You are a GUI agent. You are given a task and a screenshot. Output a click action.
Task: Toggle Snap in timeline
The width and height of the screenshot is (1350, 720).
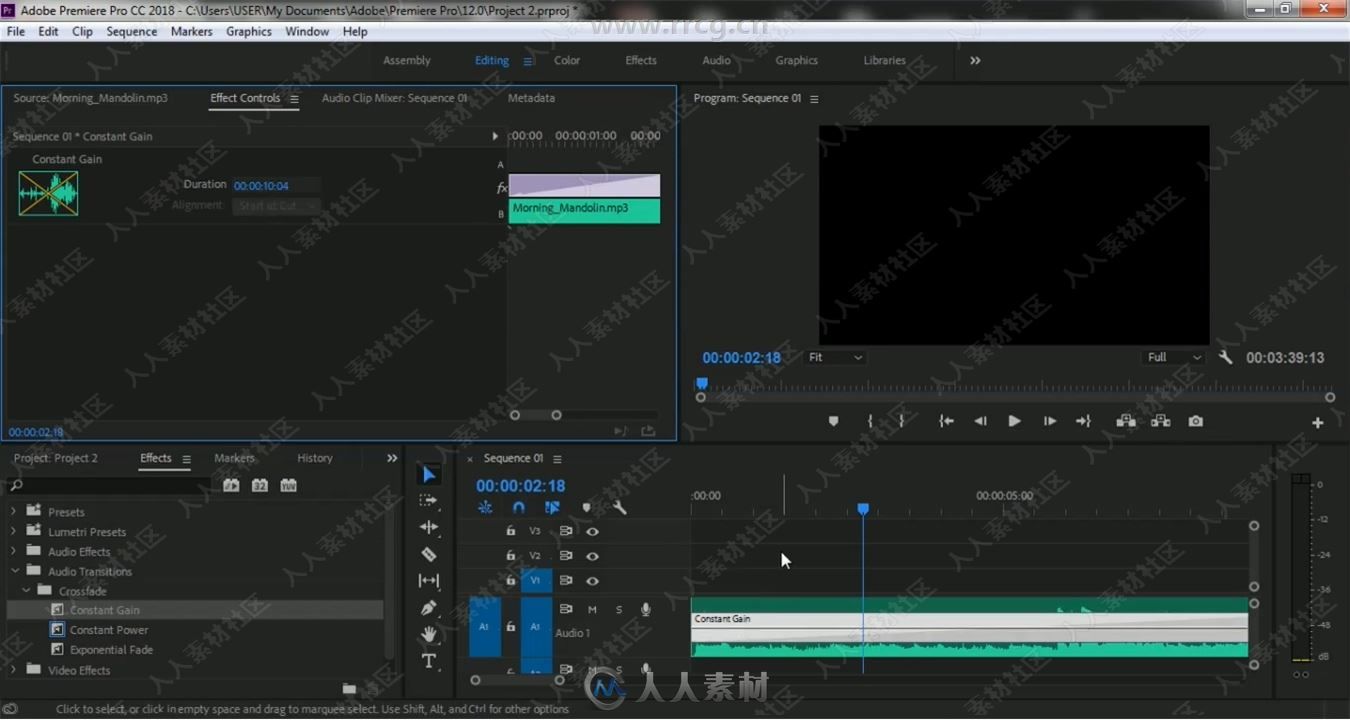(x=518, y=508)
